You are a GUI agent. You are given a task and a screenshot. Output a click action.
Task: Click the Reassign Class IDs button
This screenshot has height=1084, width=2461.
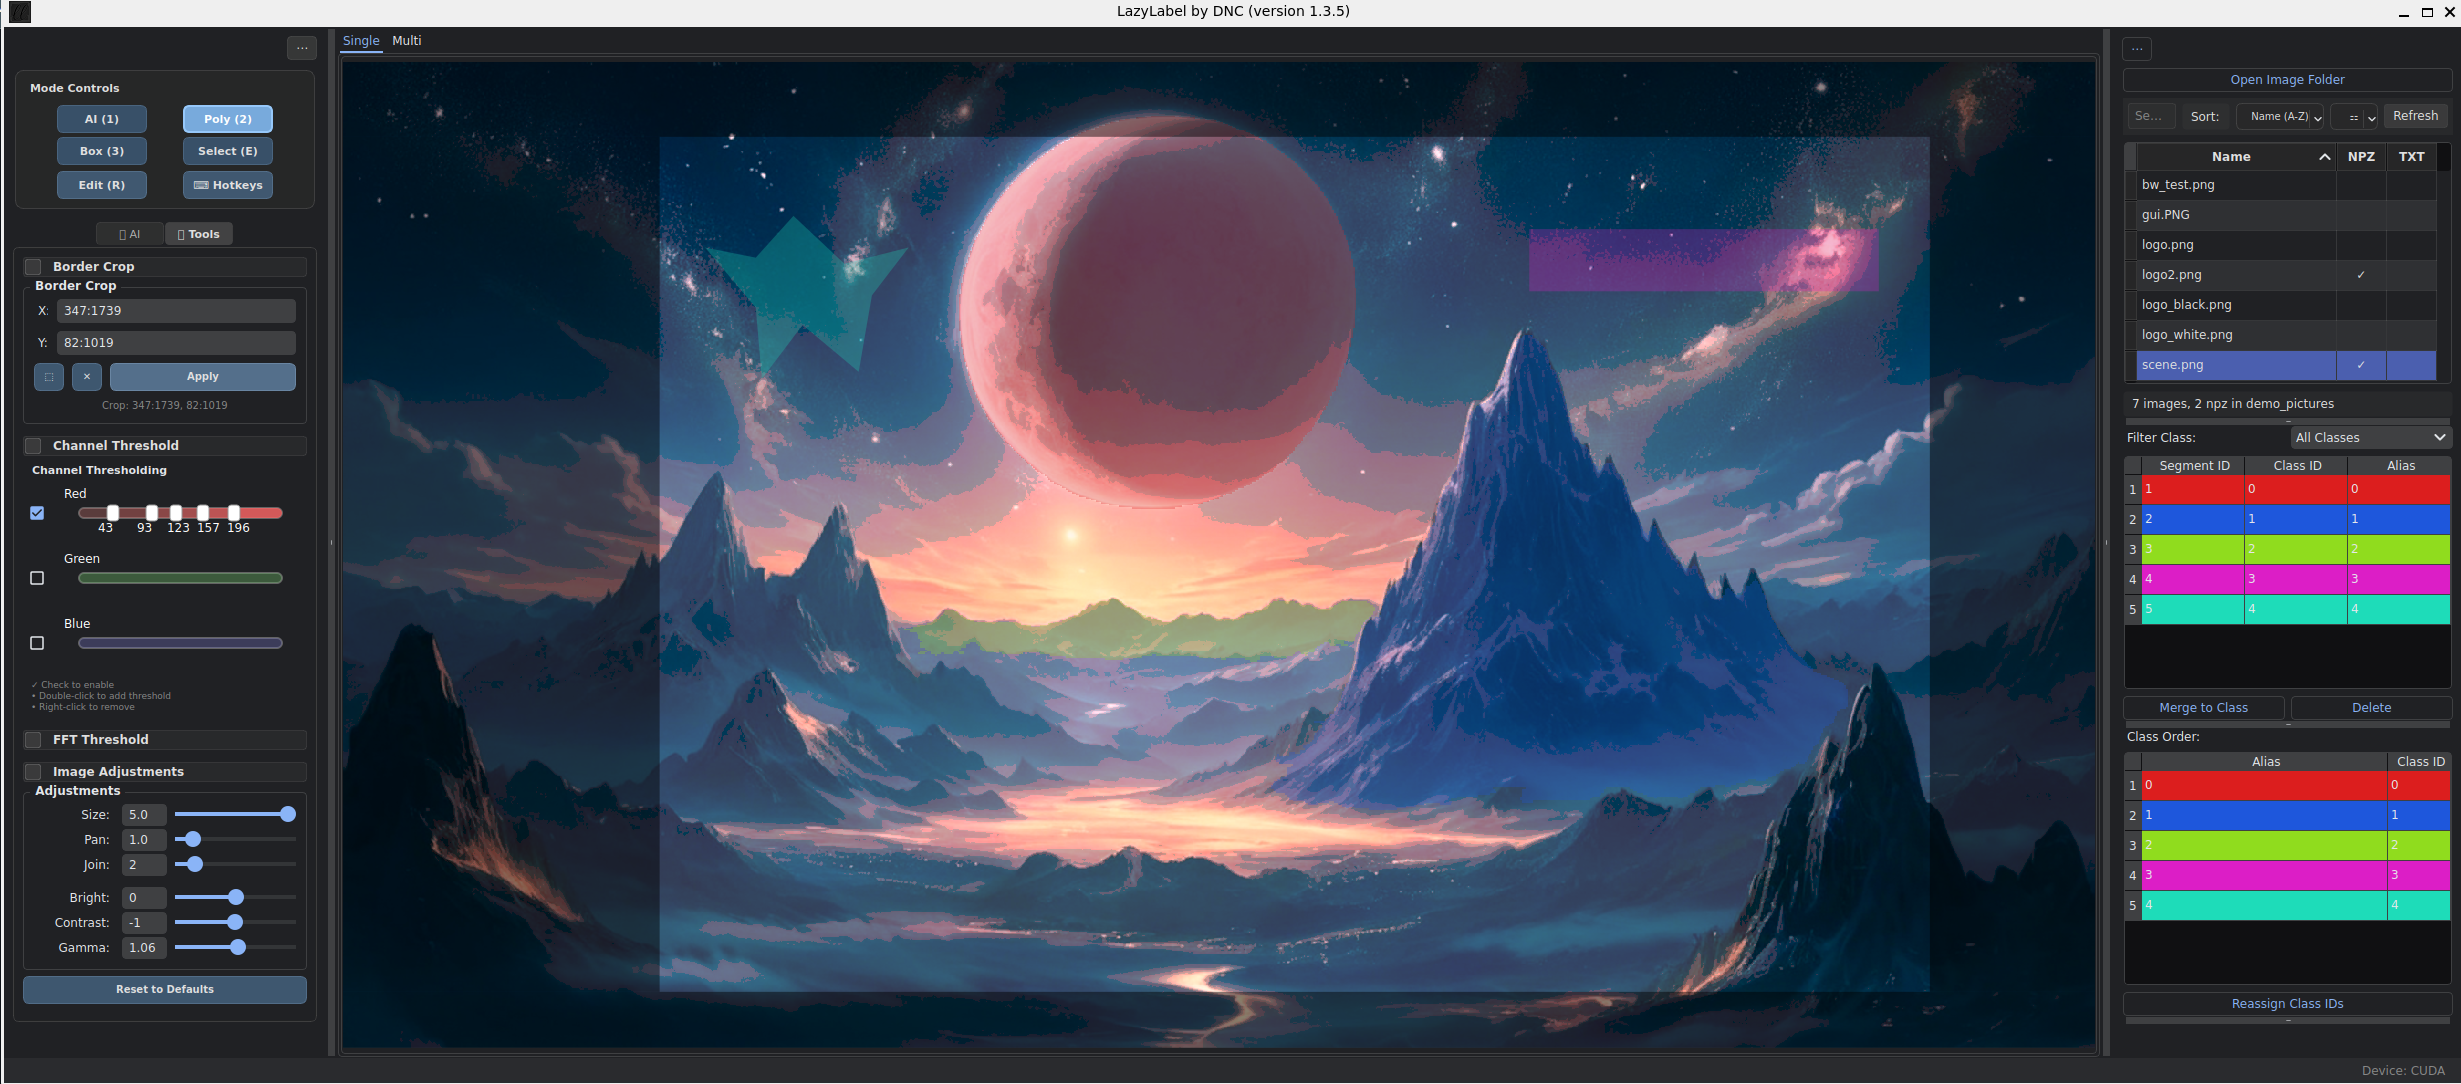[2286, 1004]
